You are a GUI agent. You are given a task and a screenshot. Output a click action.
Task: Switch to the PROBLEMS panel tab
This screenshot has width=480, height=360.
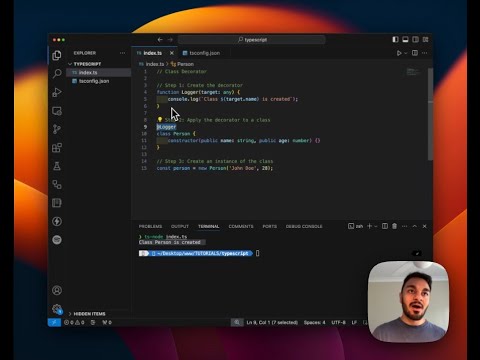click(x=150, y=226)
